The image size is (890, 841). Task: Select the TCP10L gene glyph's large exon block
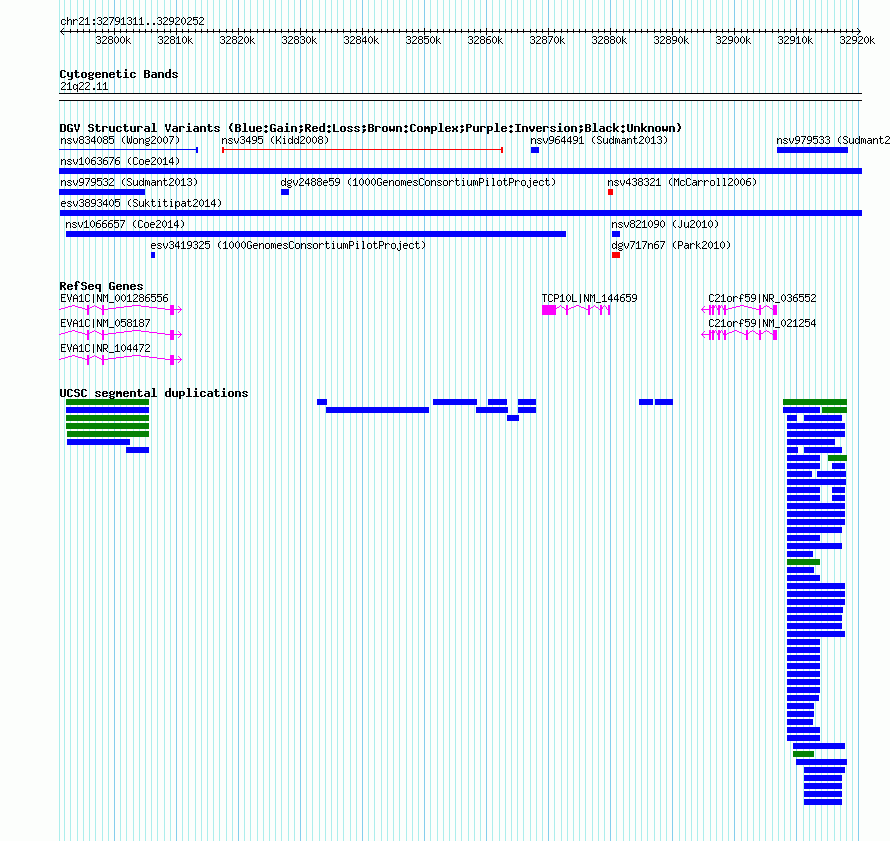coord(549,310)
